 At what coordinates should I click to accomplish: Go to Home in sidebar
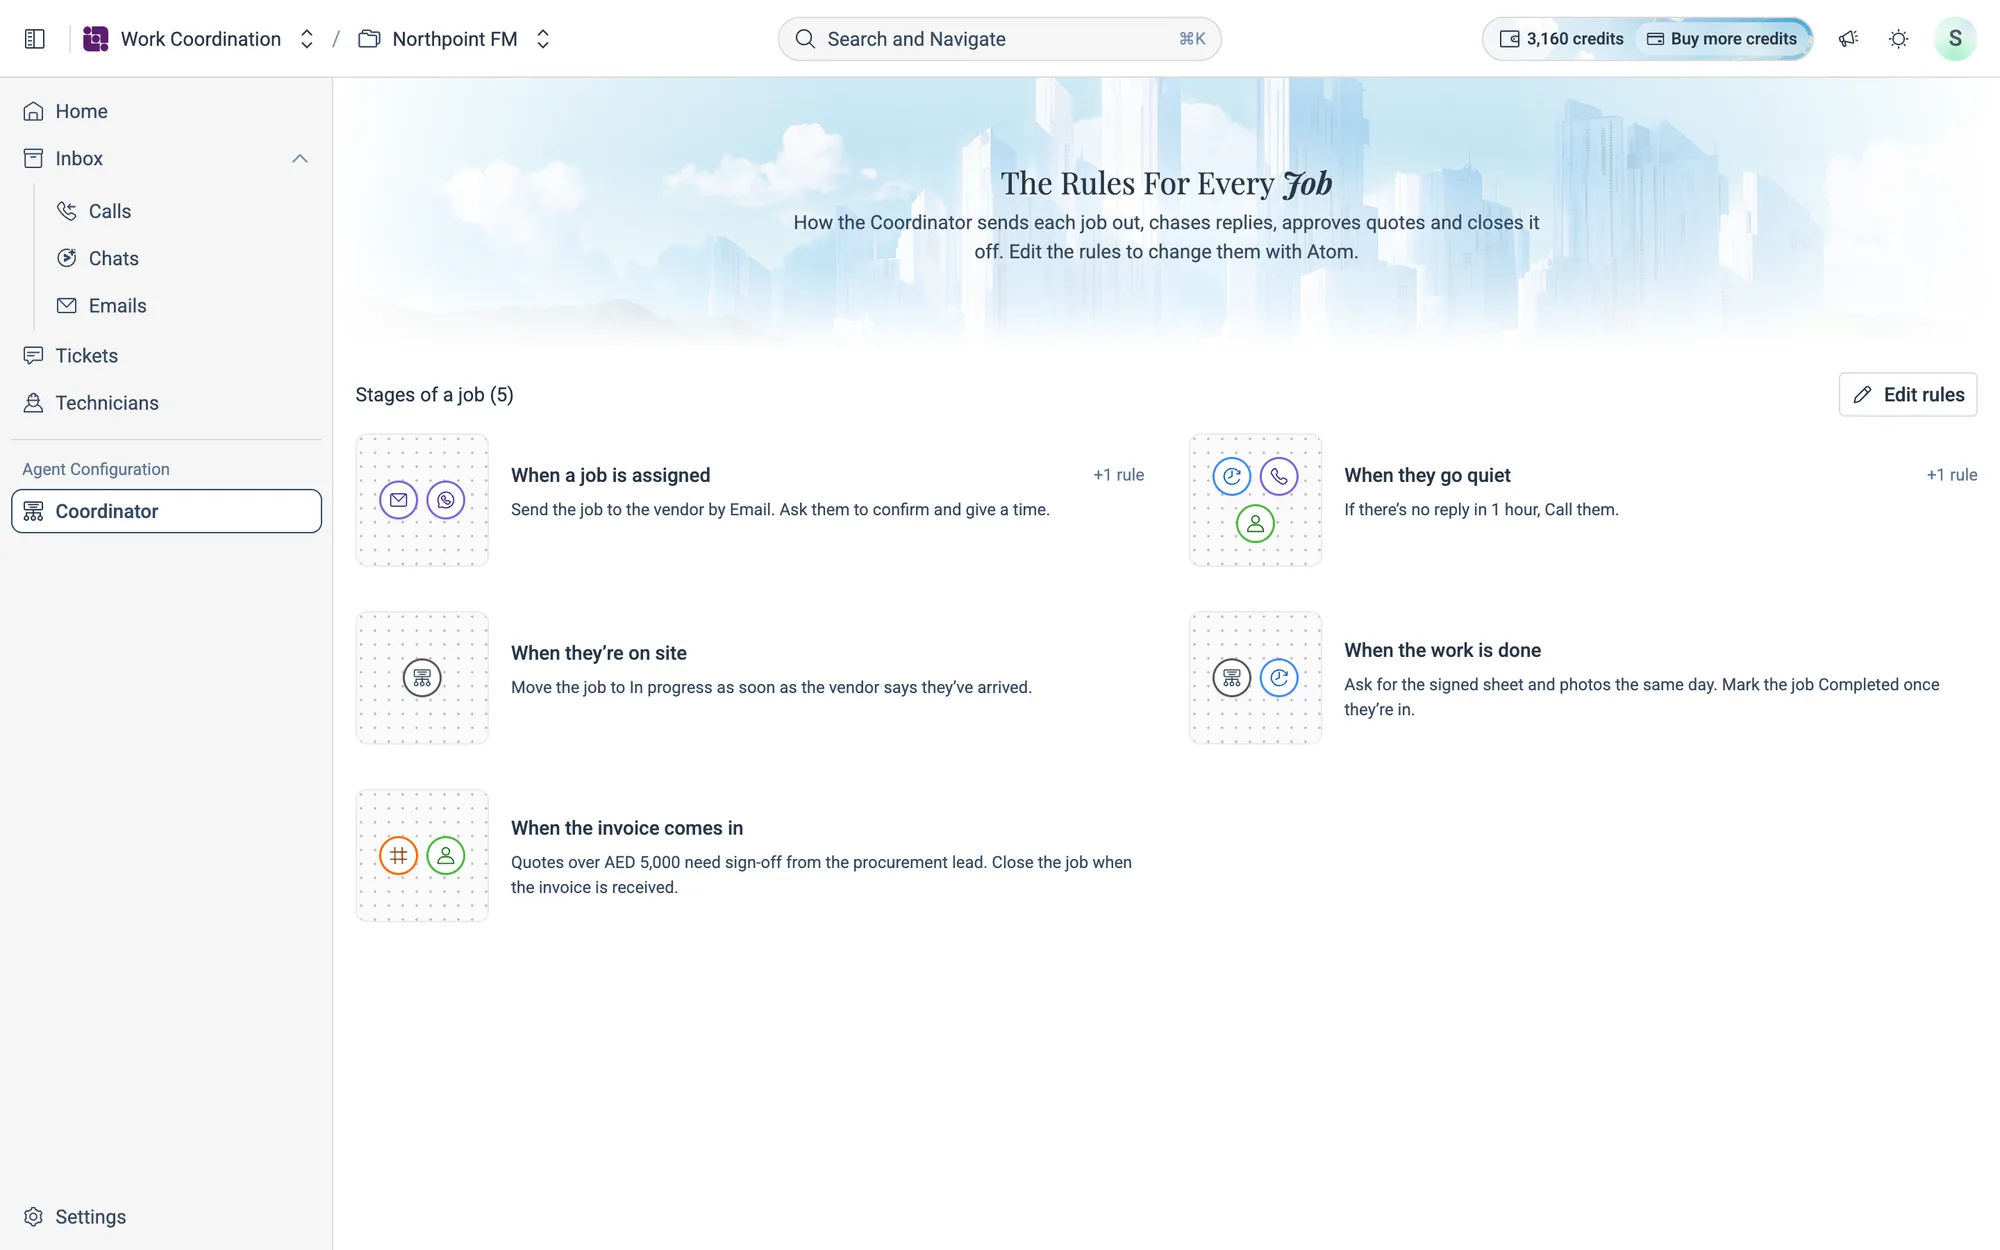pos(166,111)
